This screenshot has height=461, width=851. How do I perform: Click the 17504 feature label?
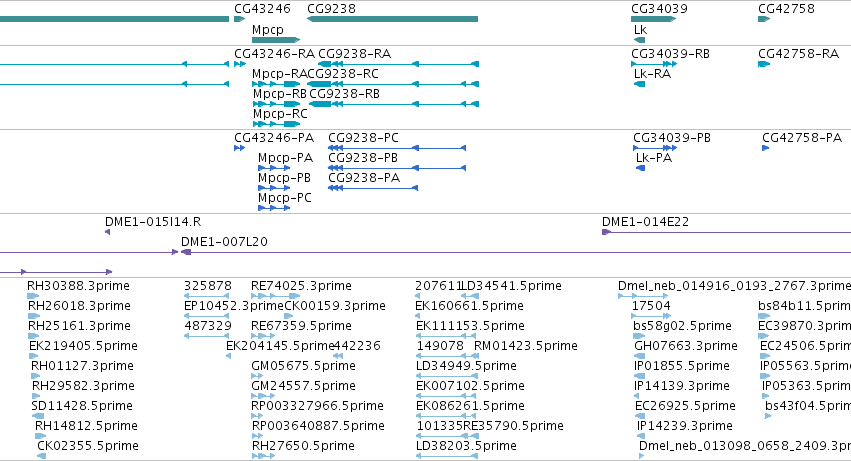[x=651, y=306]
